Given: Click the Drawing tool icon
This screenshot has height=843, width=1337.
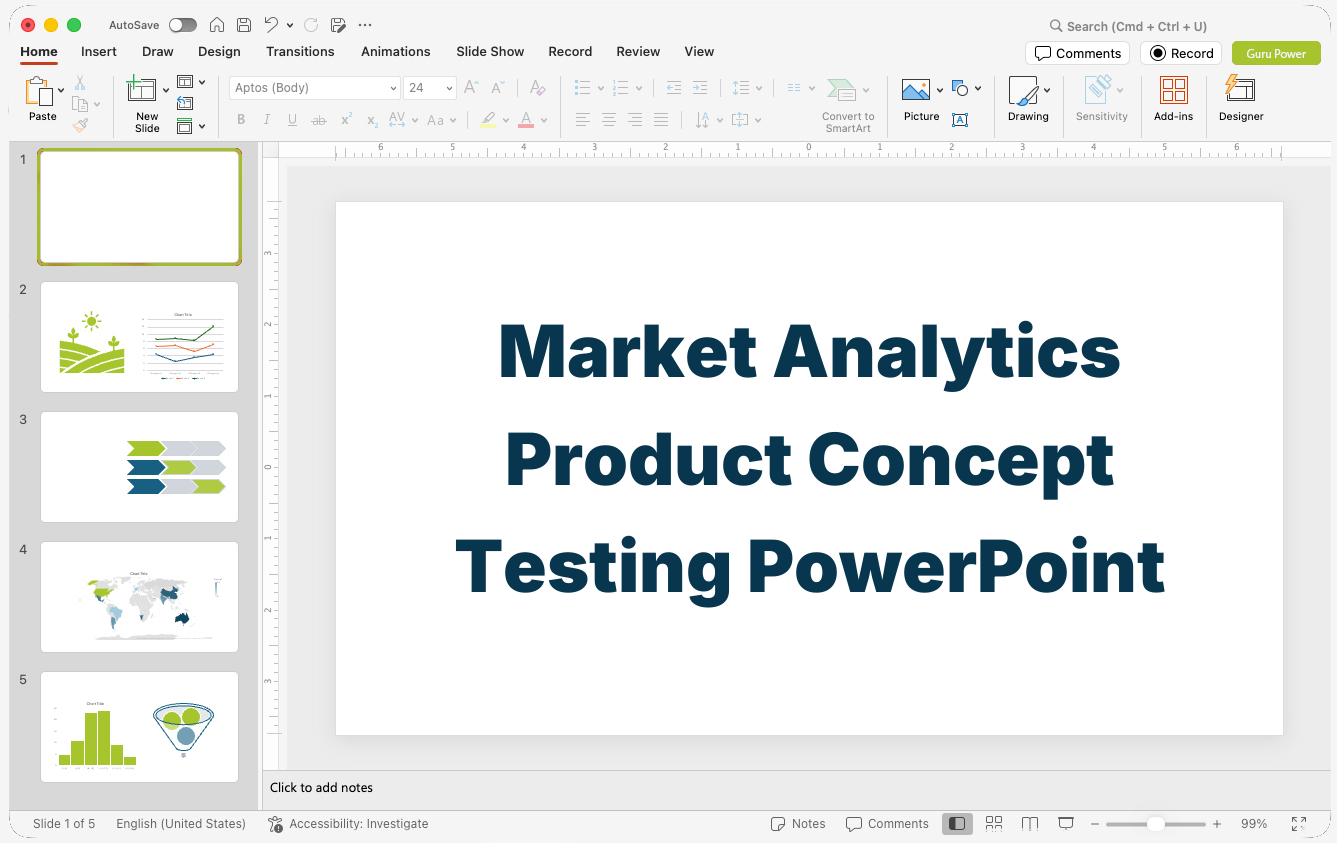Looking at the screenshot, I should coord(1023,91).
